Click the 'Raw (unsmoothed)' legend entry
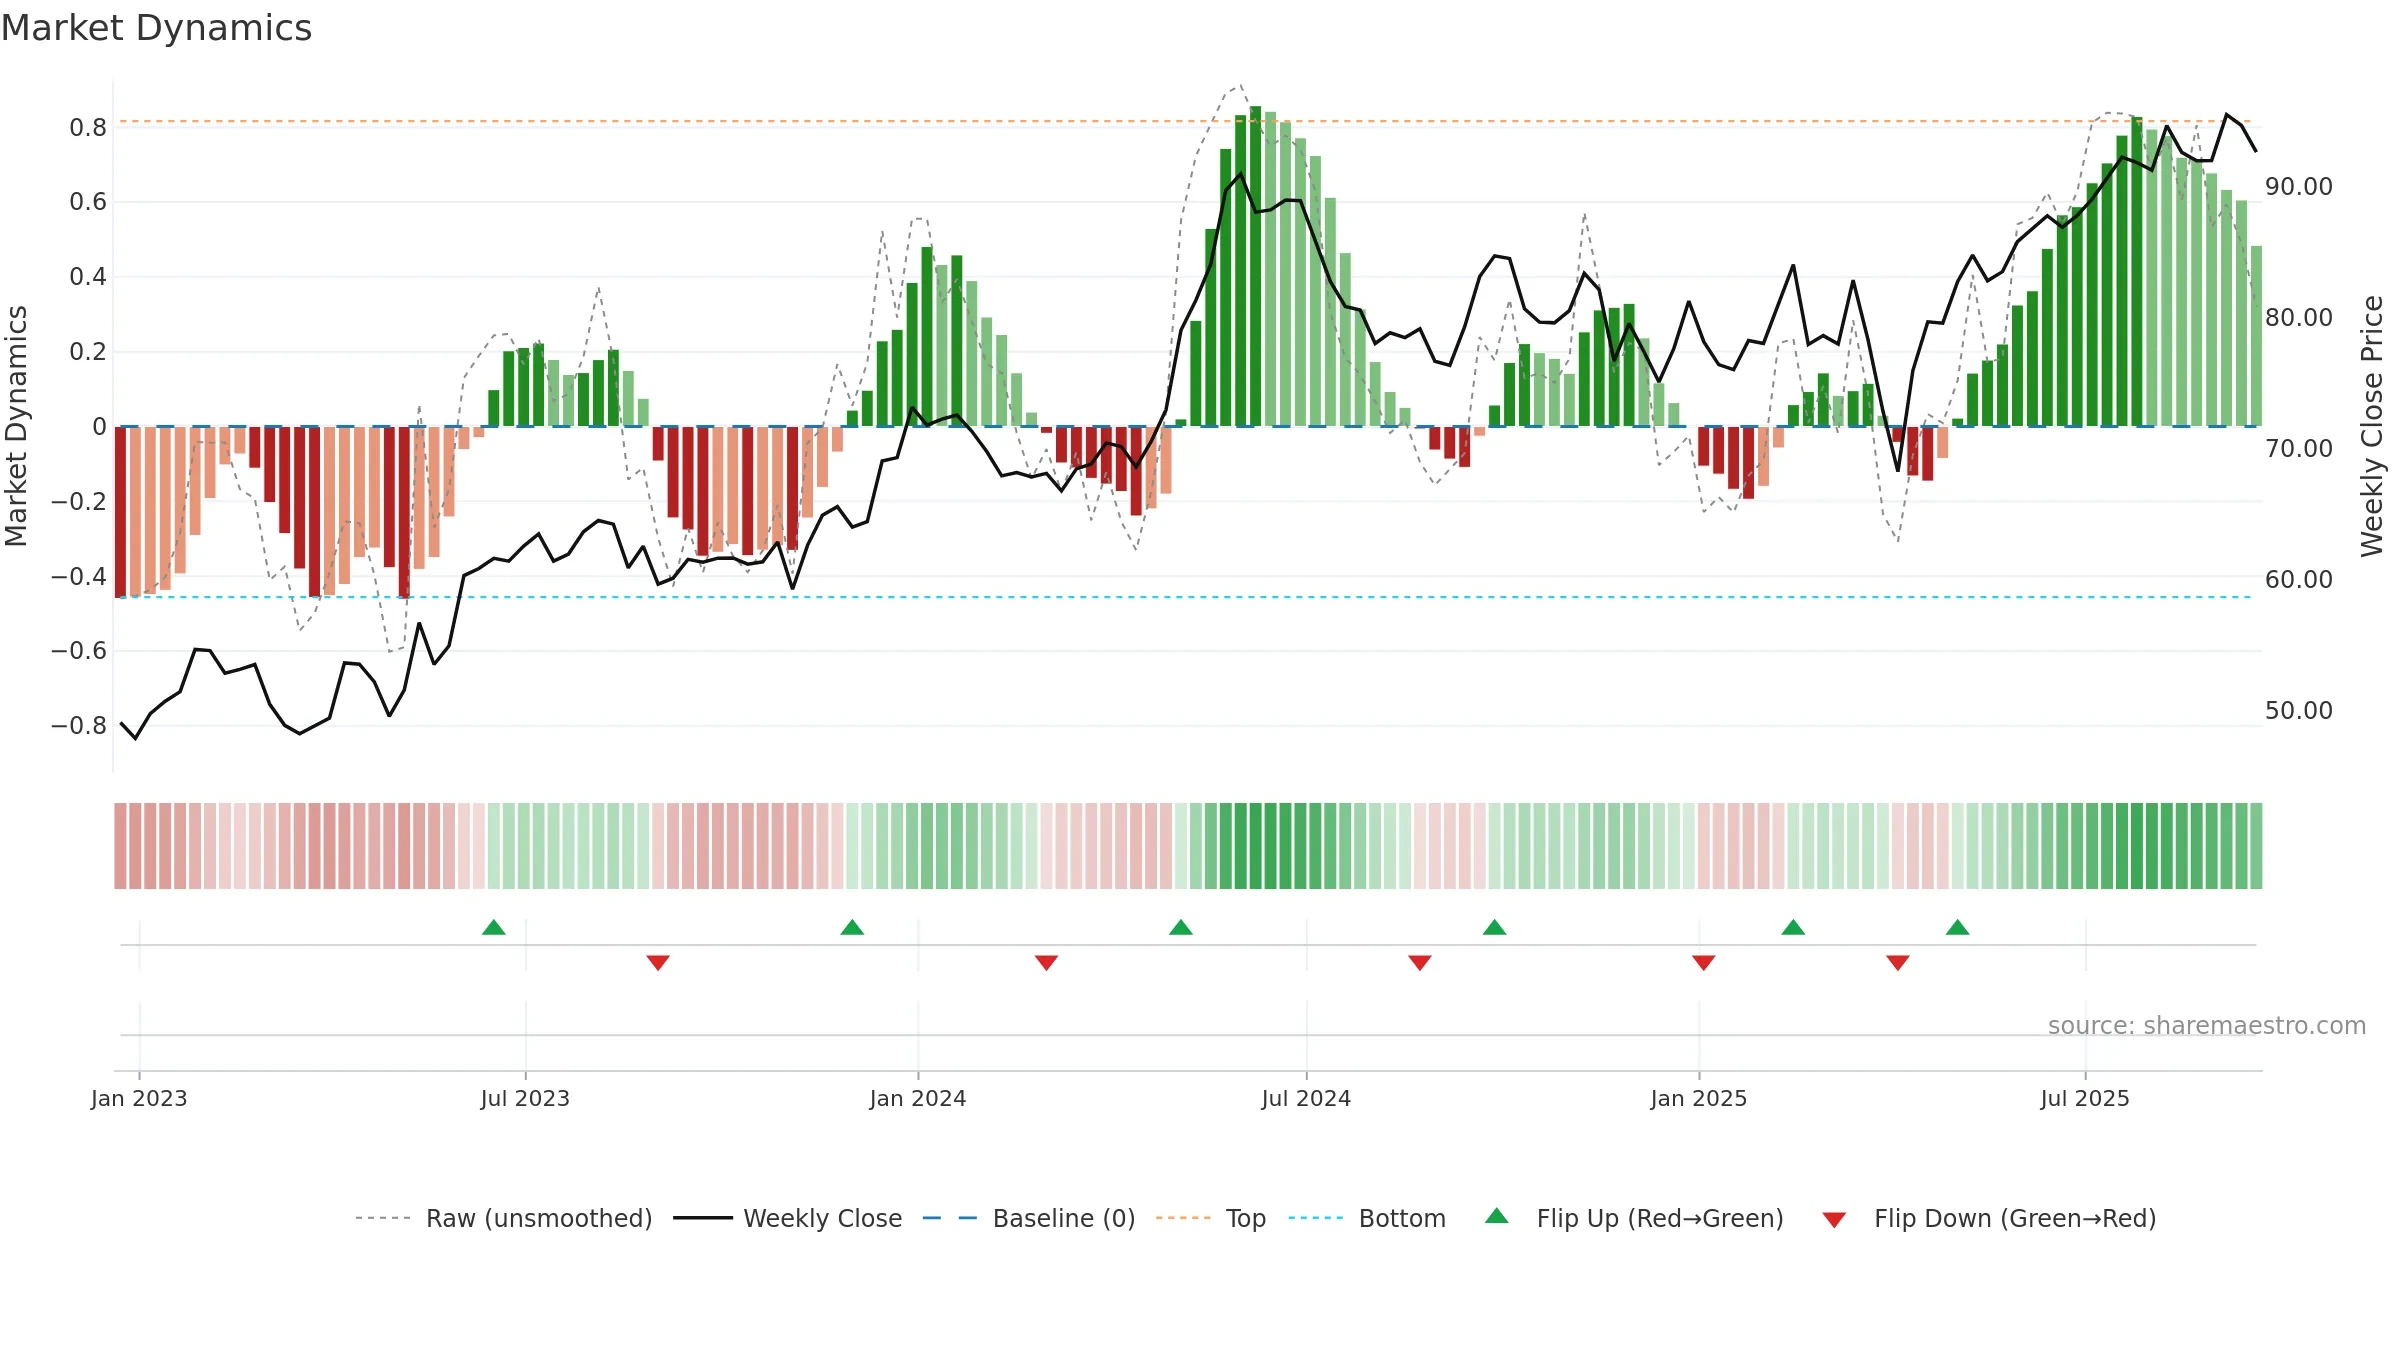 (504, 1218)
